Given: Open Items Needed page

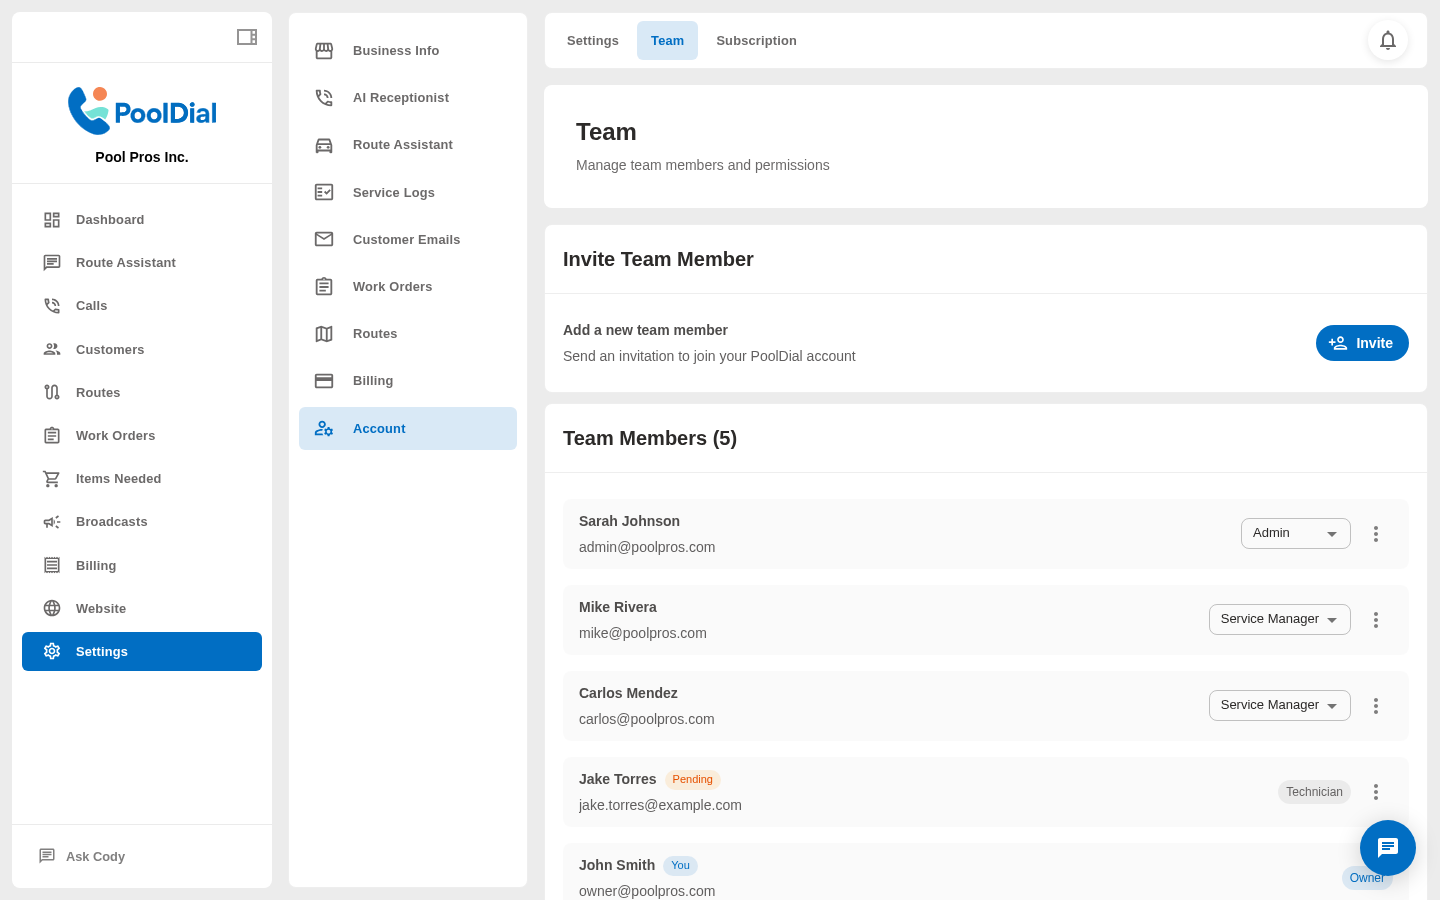Looking at the screenshot, I should (118, 479).
